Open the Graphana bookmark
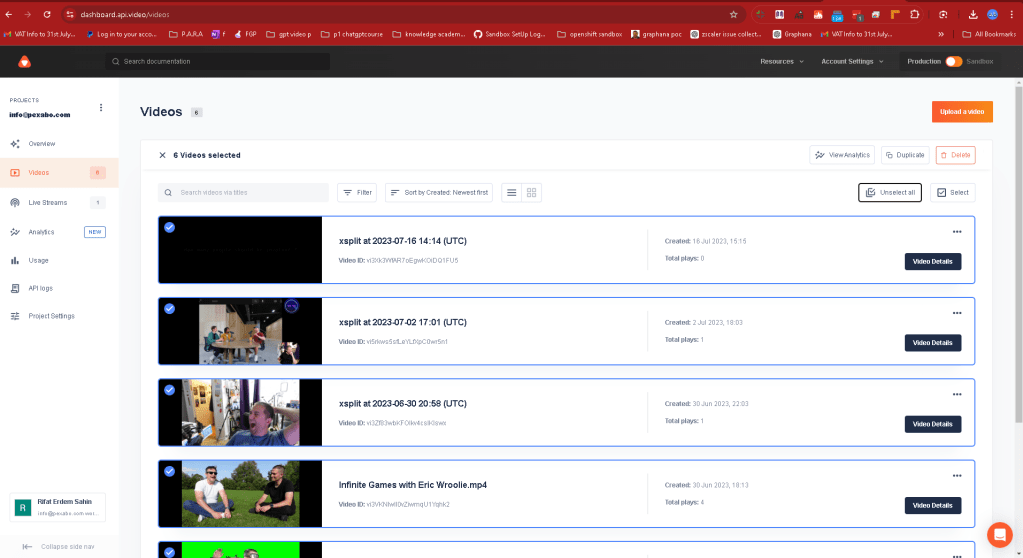 792,34
